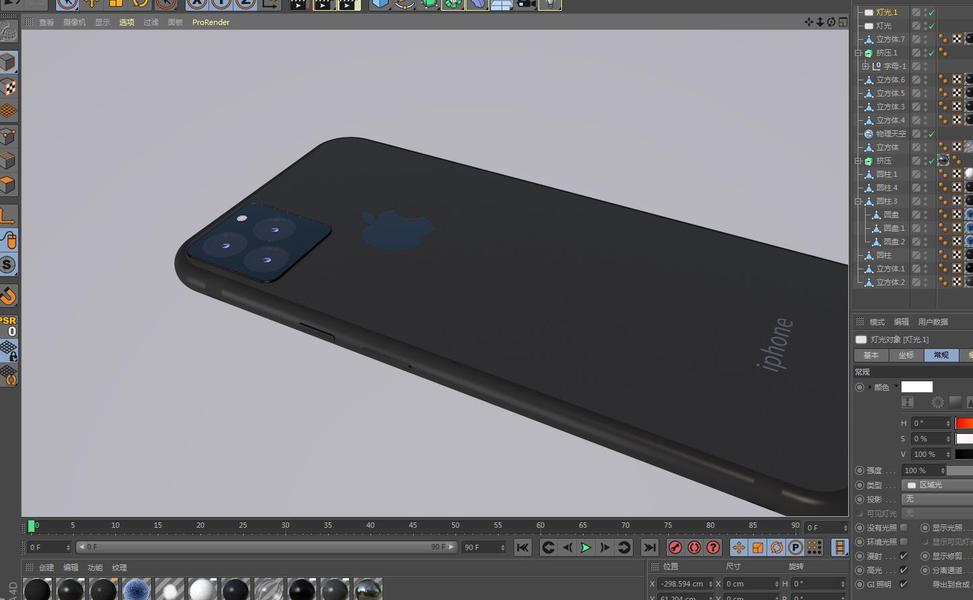Toggle the 高光 checkbox

[x=904, y=570]
